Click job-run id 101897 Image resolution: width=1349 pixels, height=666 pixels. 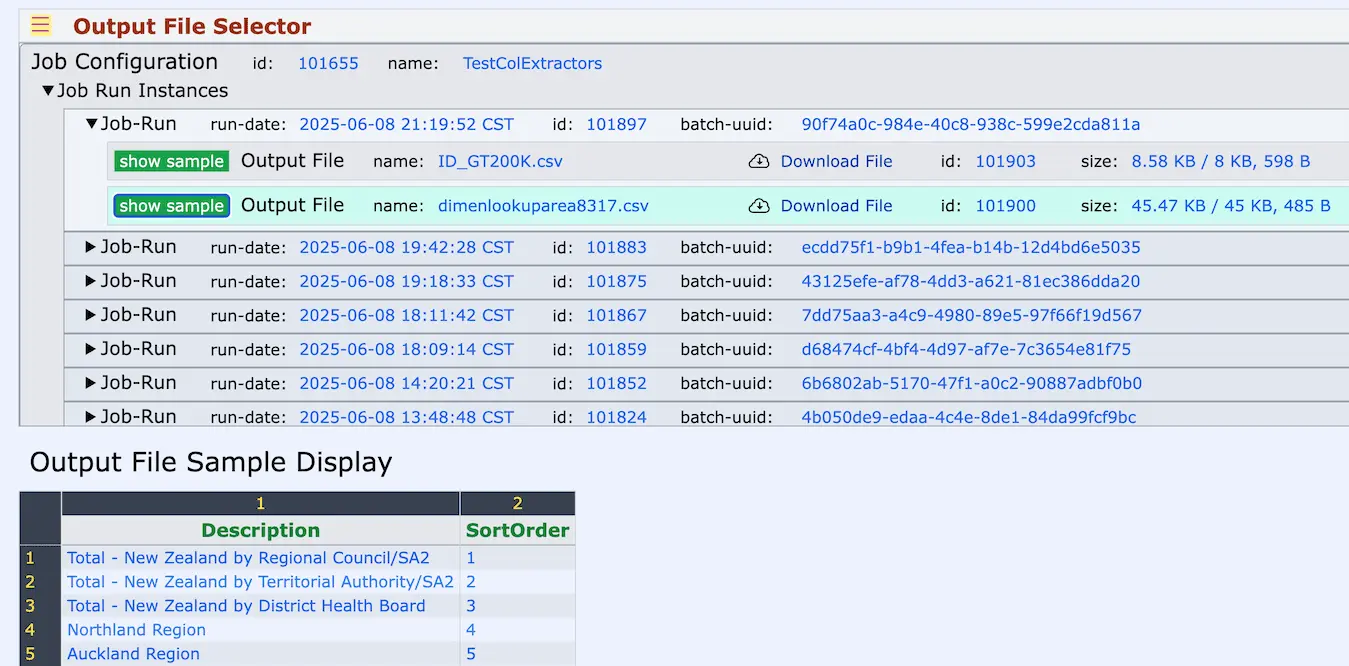click(616, 125)
